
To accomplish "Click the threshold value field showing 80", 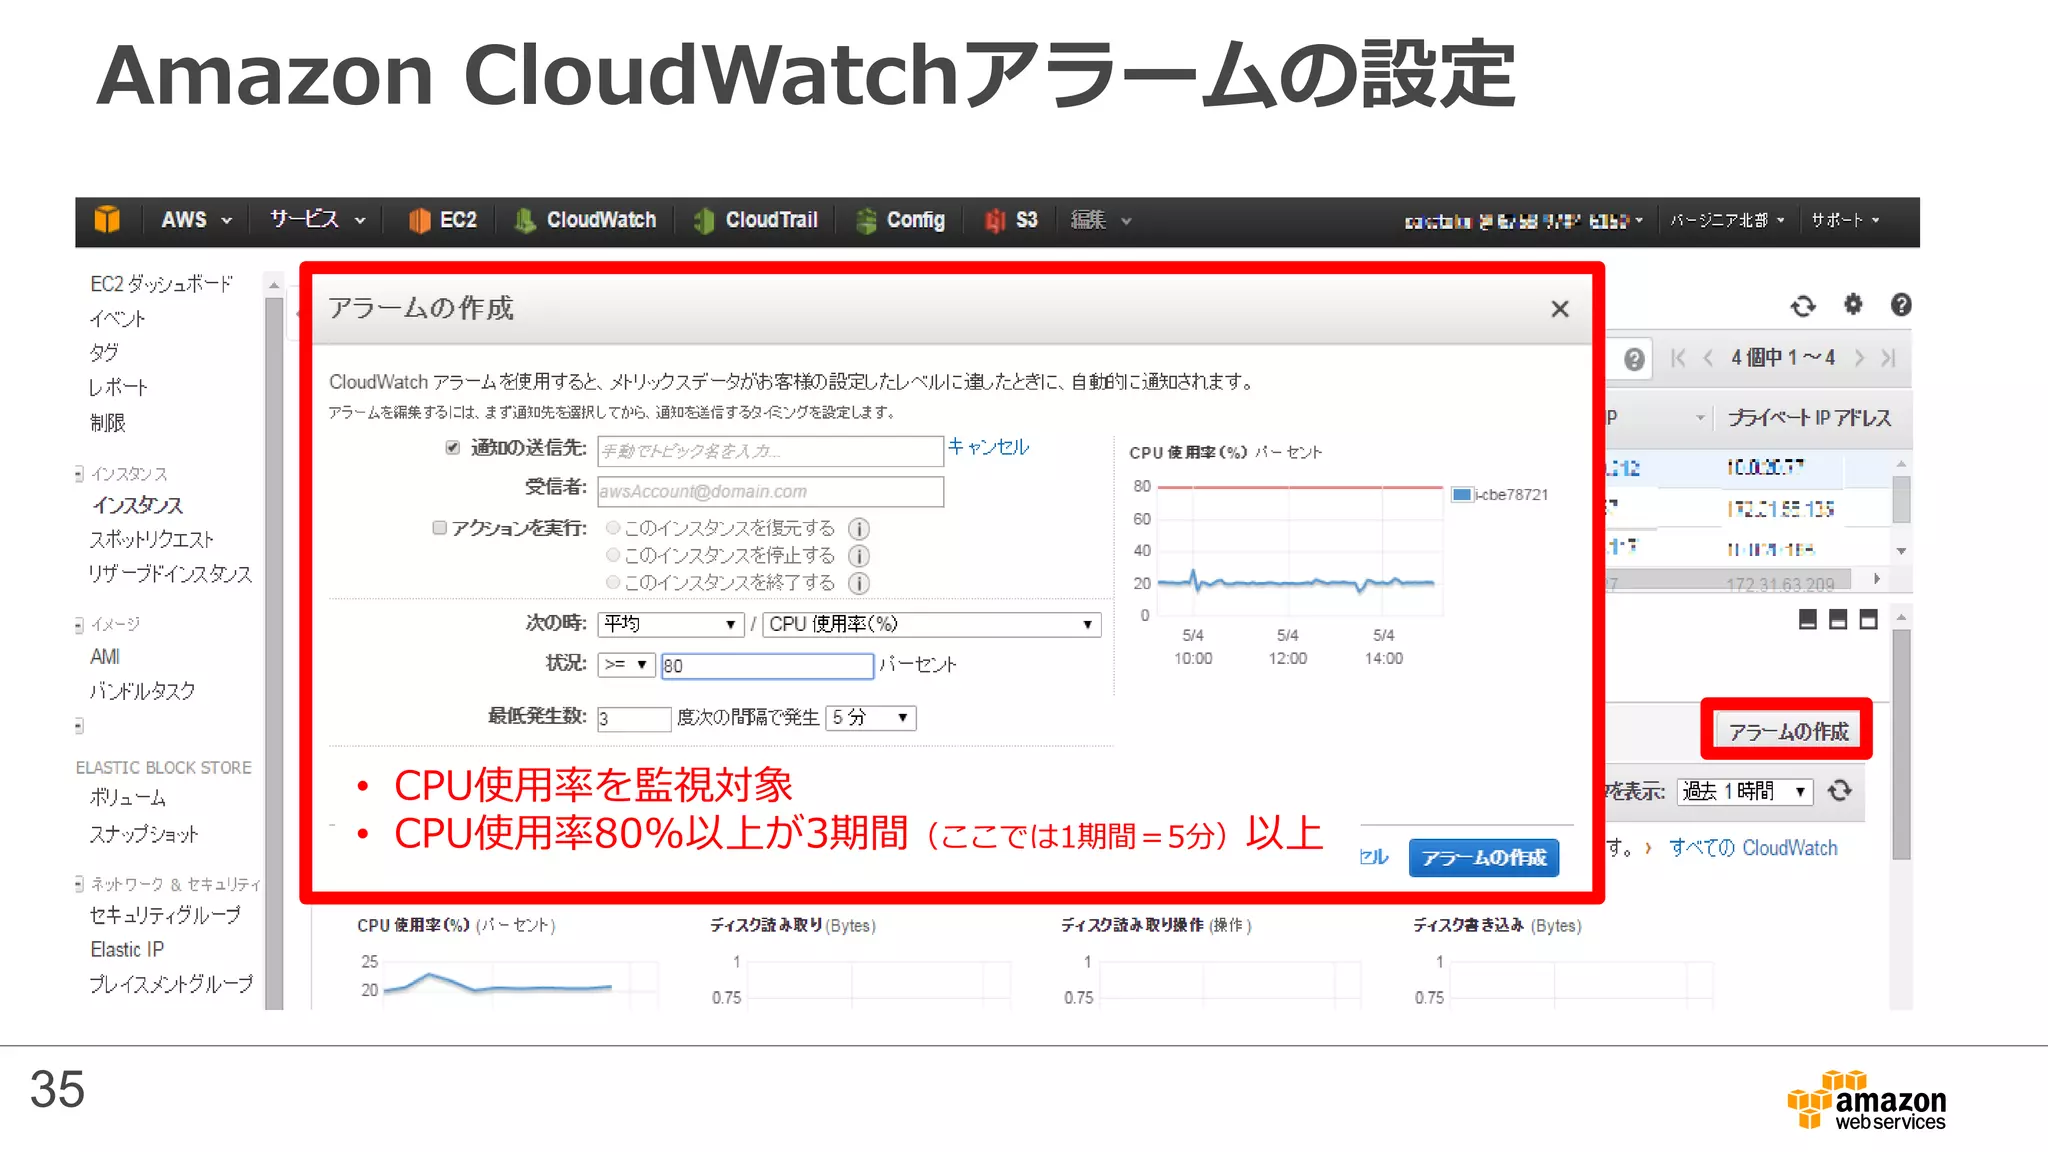I will coord(767,666).
